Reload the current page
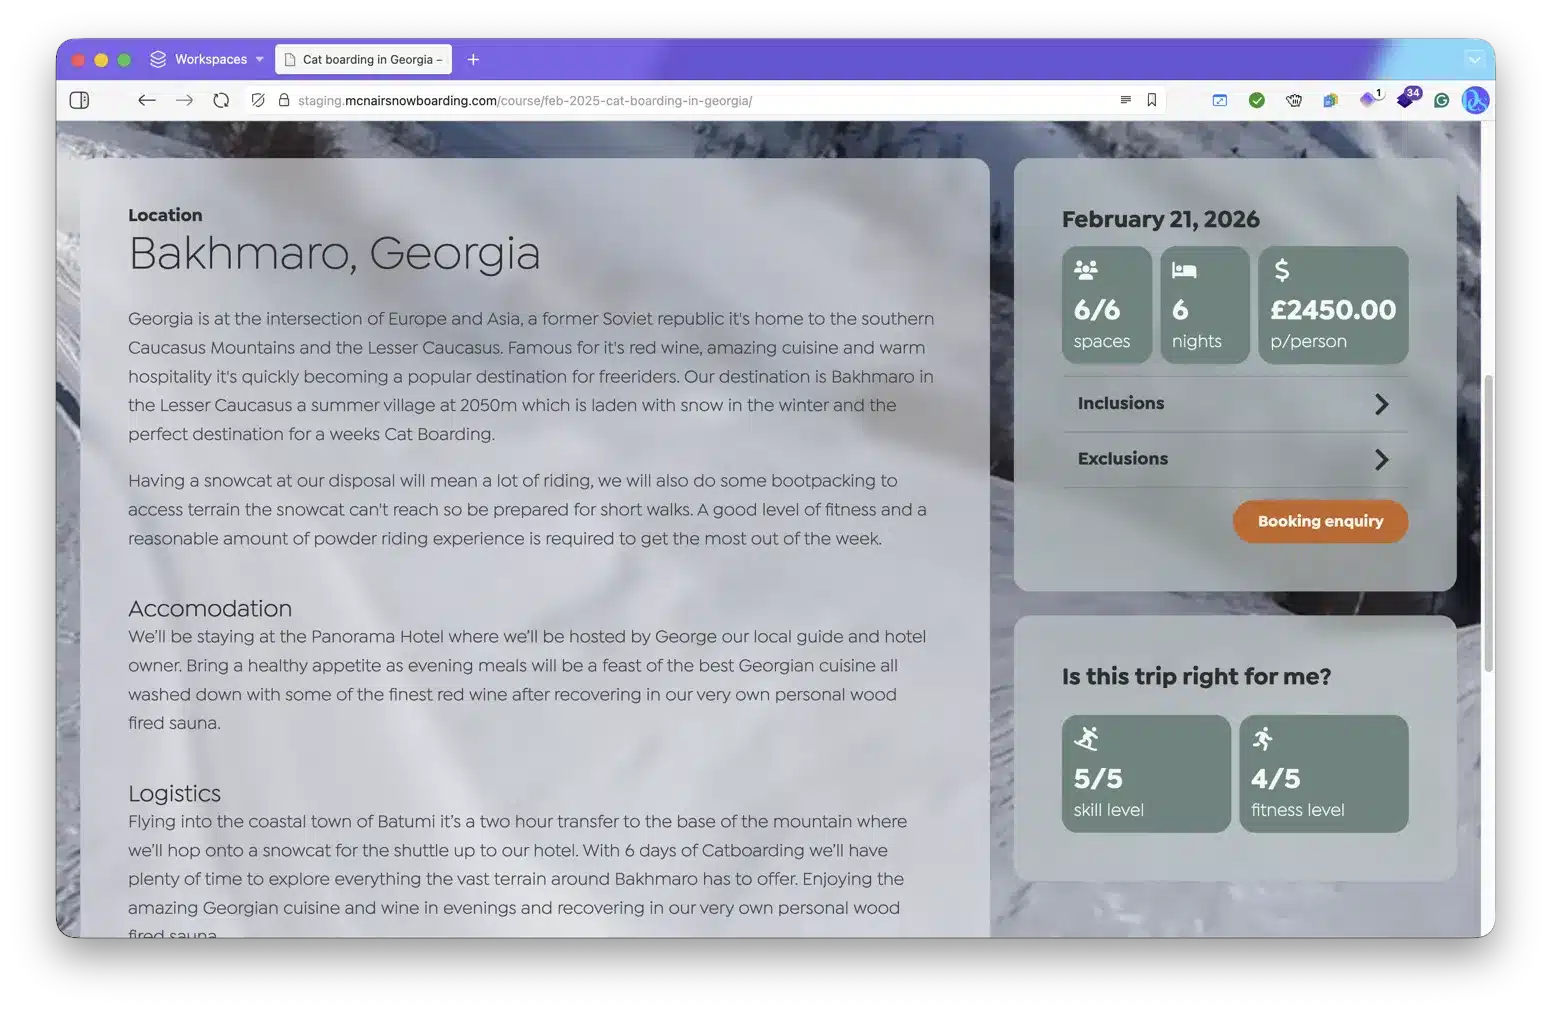1552x1012 pixels. coord(221,100)
